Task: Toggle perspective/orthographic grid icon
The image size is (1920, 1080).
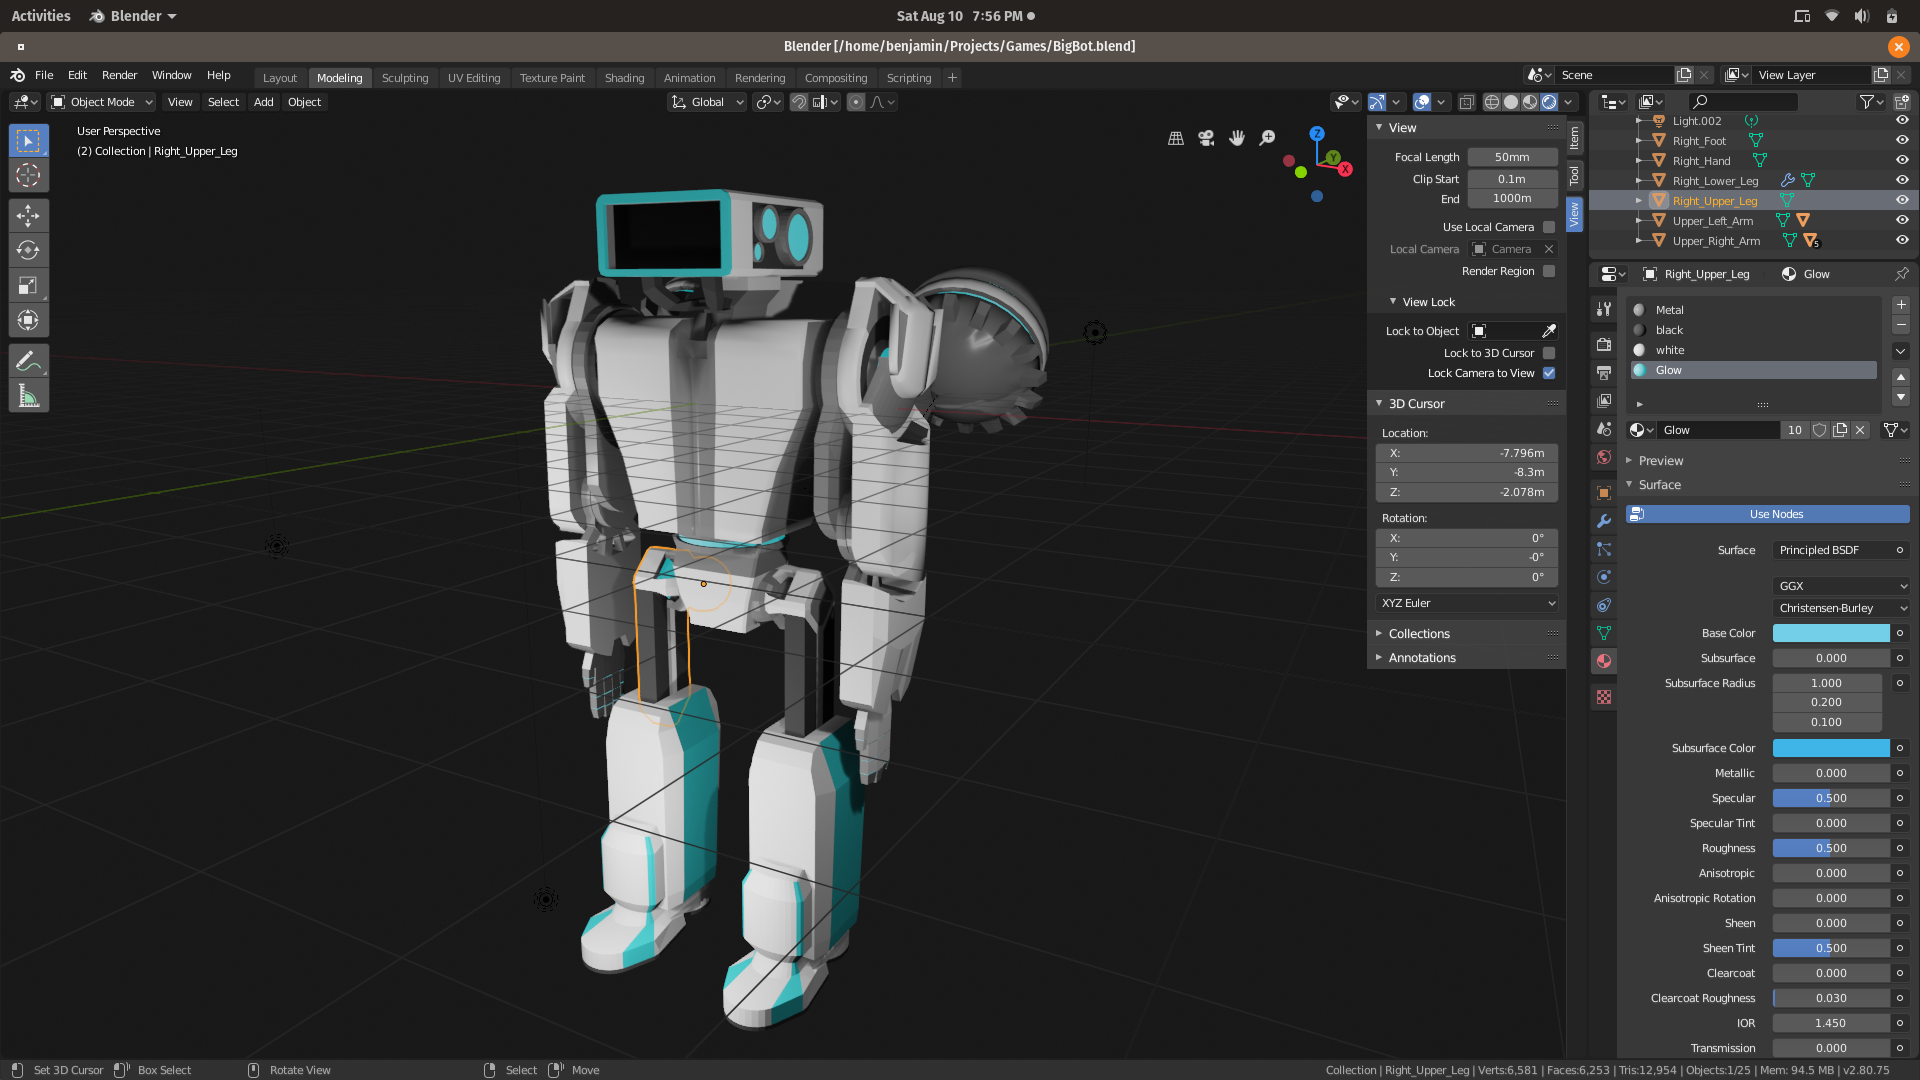Action: 1176,138
